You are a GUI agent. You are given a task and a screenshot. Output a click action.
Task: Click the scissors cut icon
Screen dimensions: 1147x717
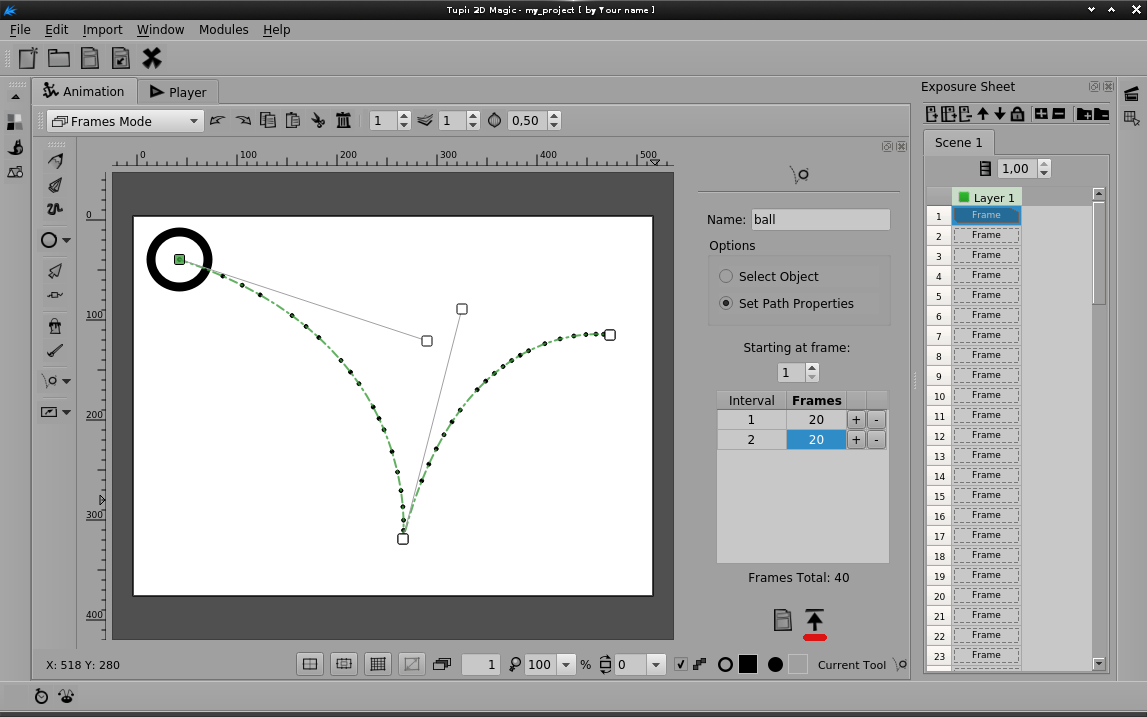[318, 121]
